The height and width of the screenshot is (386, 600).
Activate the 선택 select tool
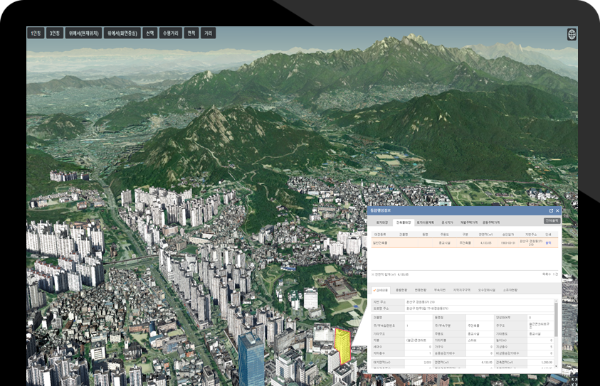click(x=150, y=33)
